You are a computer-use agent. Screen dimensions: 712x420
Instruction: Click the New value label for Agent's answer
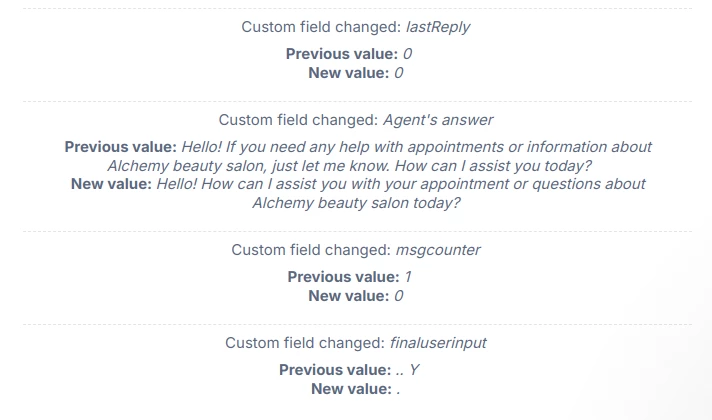[111, 184]
